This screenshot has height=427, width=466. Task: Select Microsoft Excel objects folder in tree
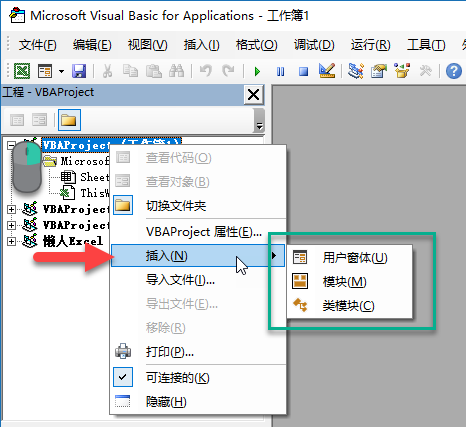84,161
